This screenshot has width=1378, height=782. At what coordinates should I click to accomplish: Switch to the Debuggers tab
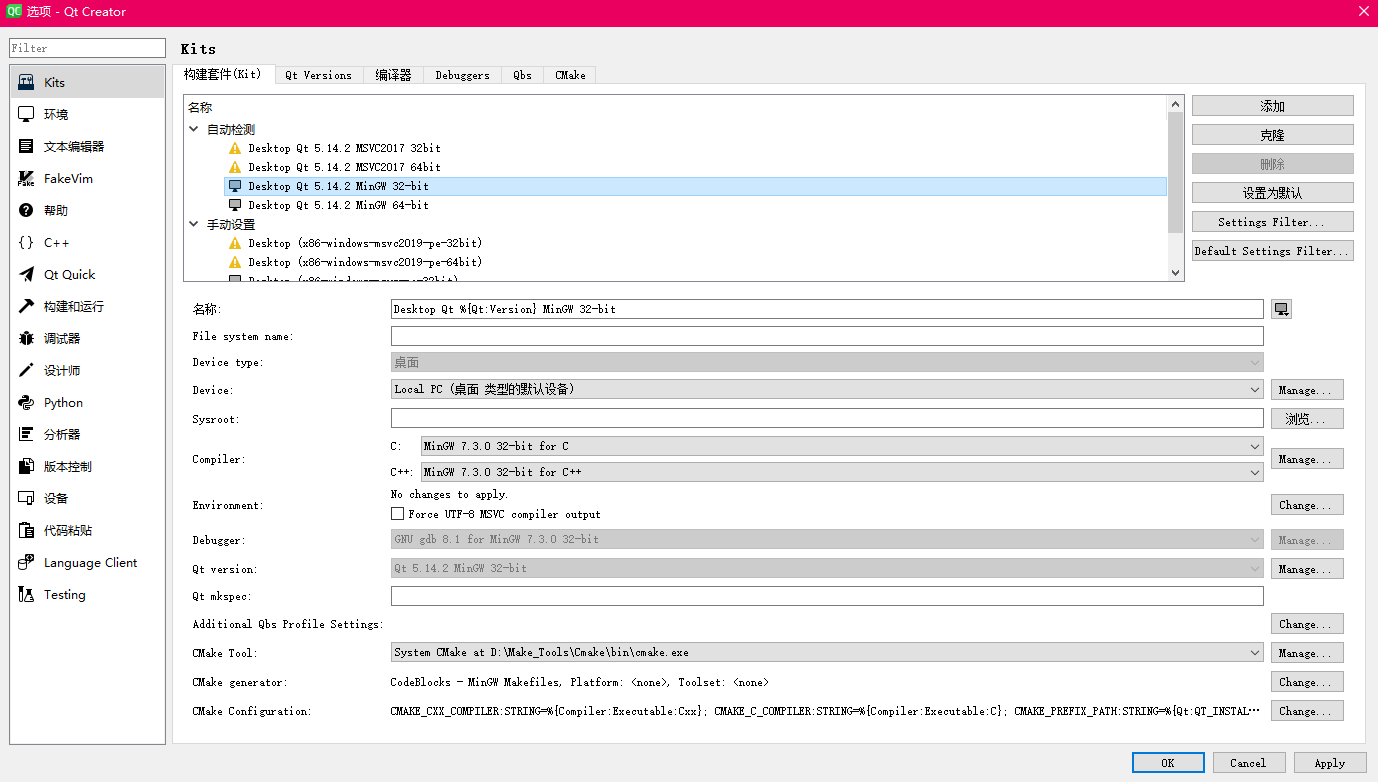462,75
